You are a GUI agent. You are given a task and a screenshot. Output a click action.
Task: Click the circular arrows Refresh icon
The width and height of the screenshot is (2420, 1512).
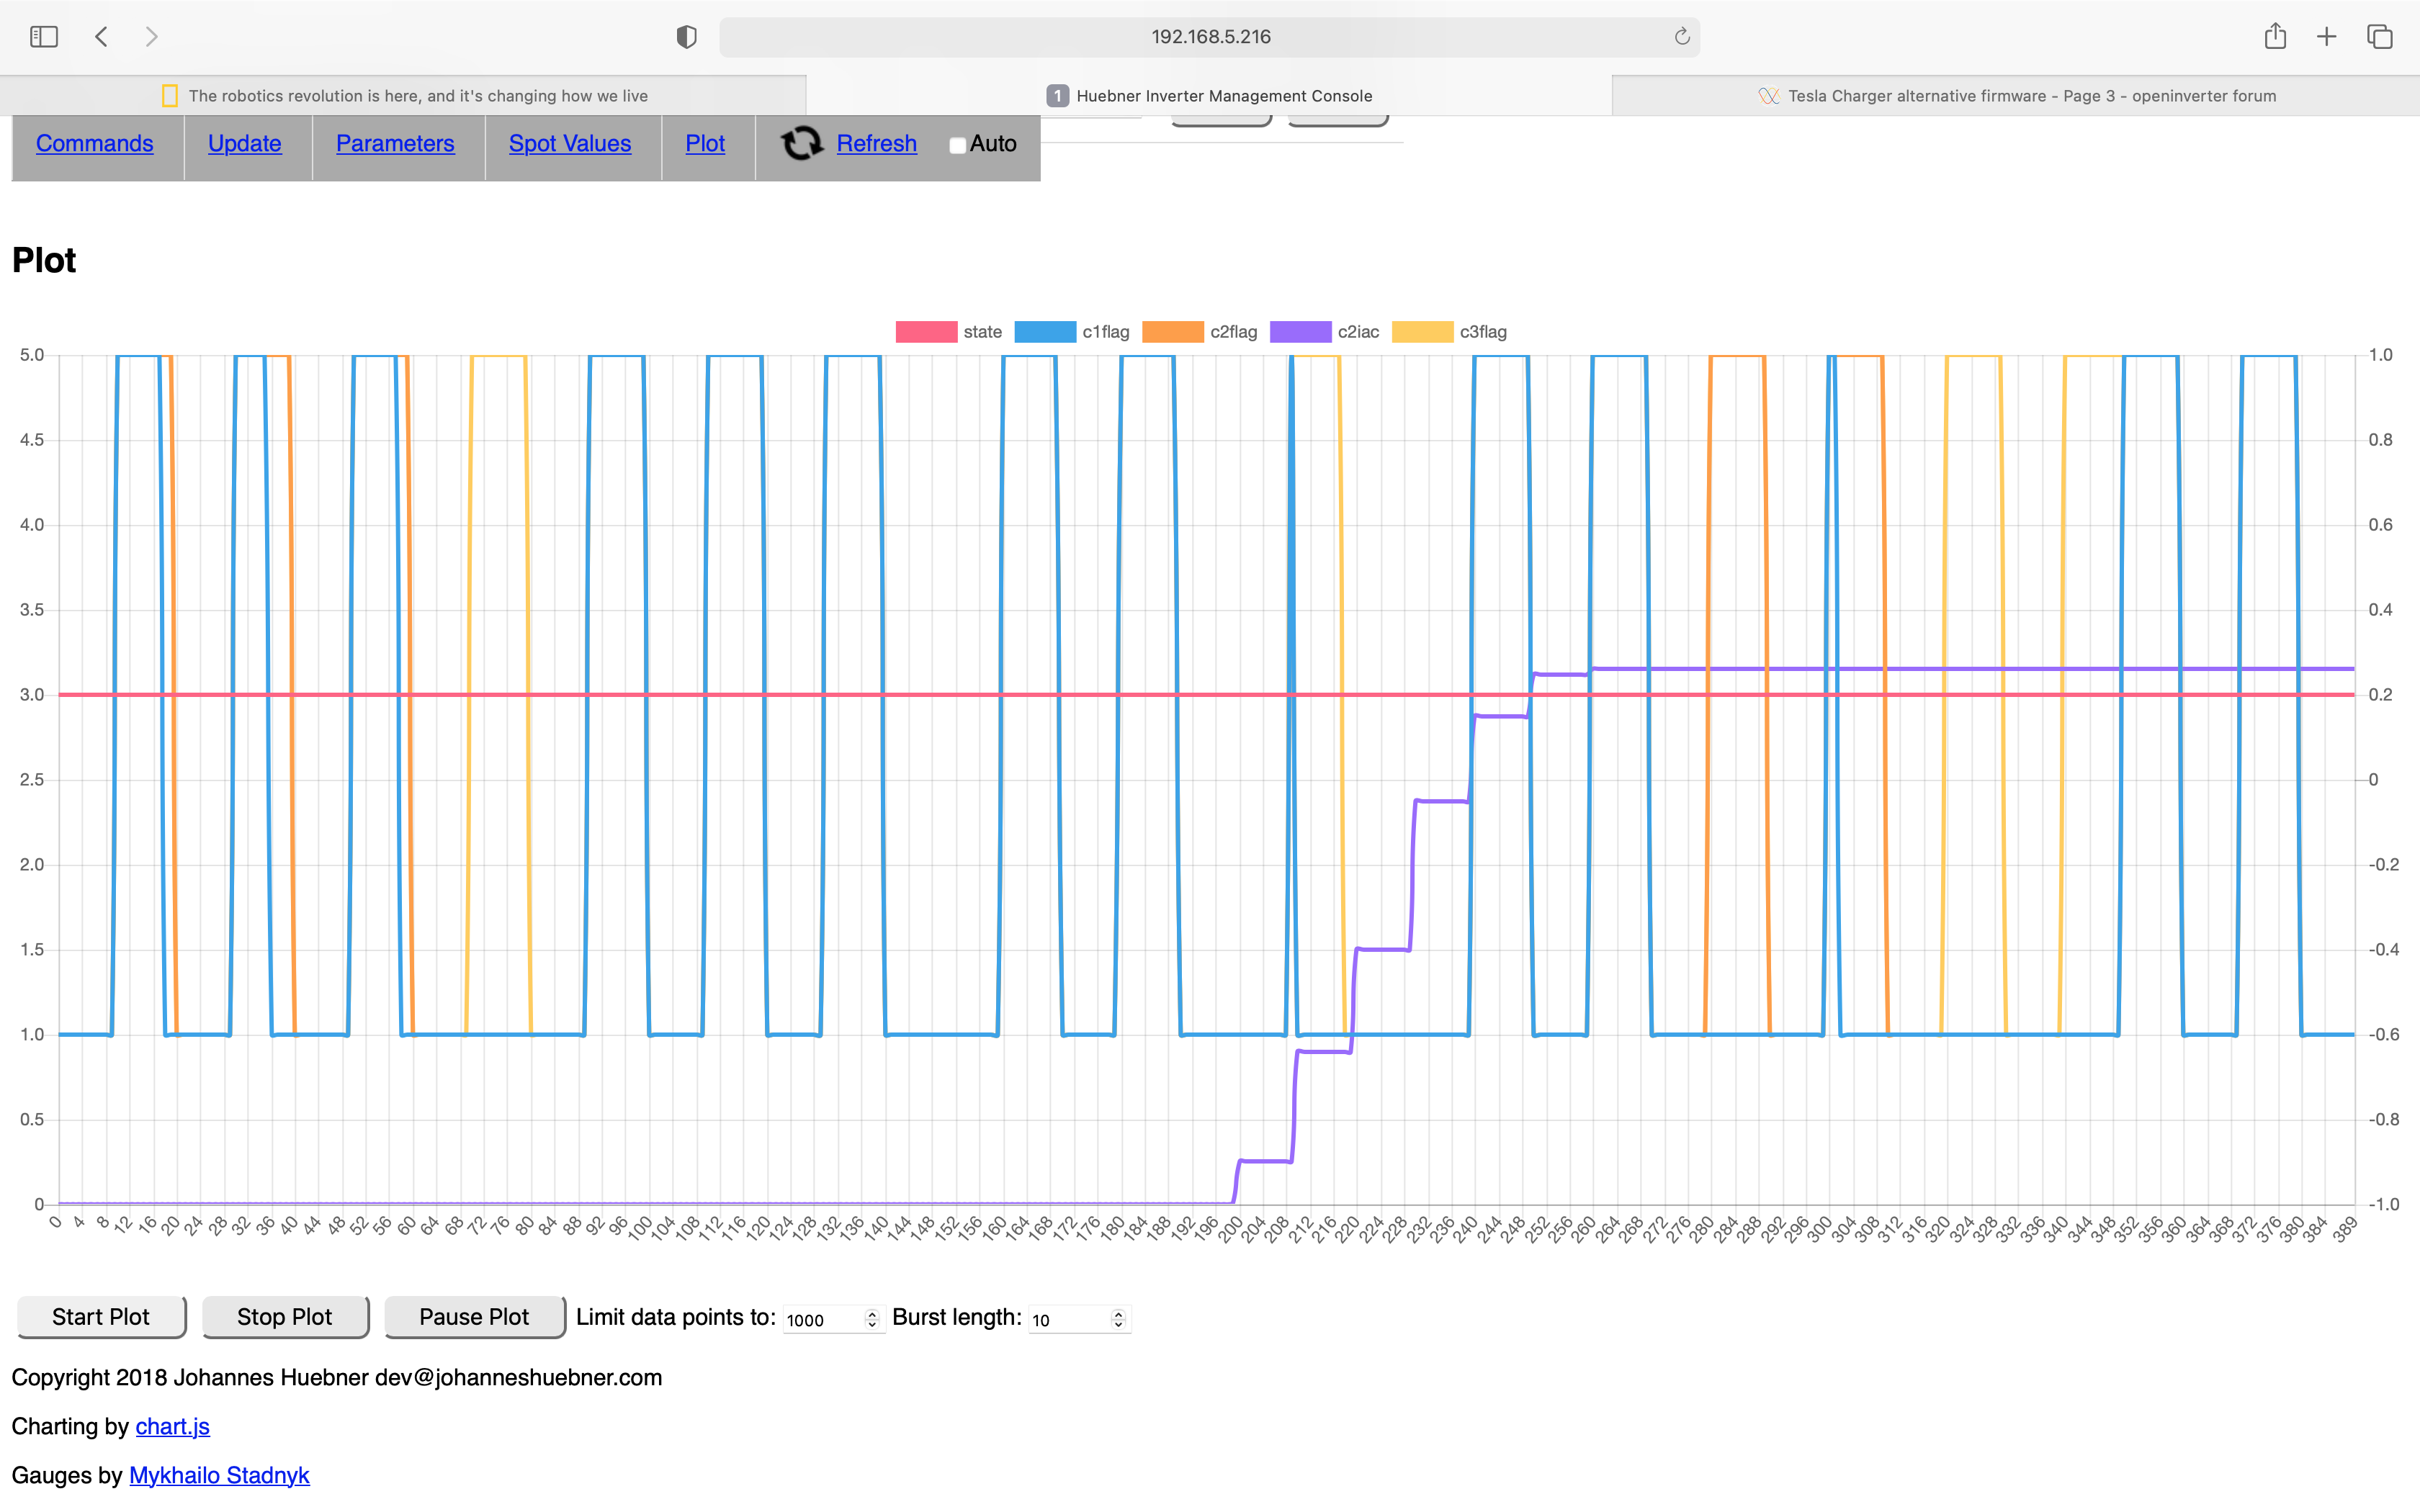click(801, 144)
